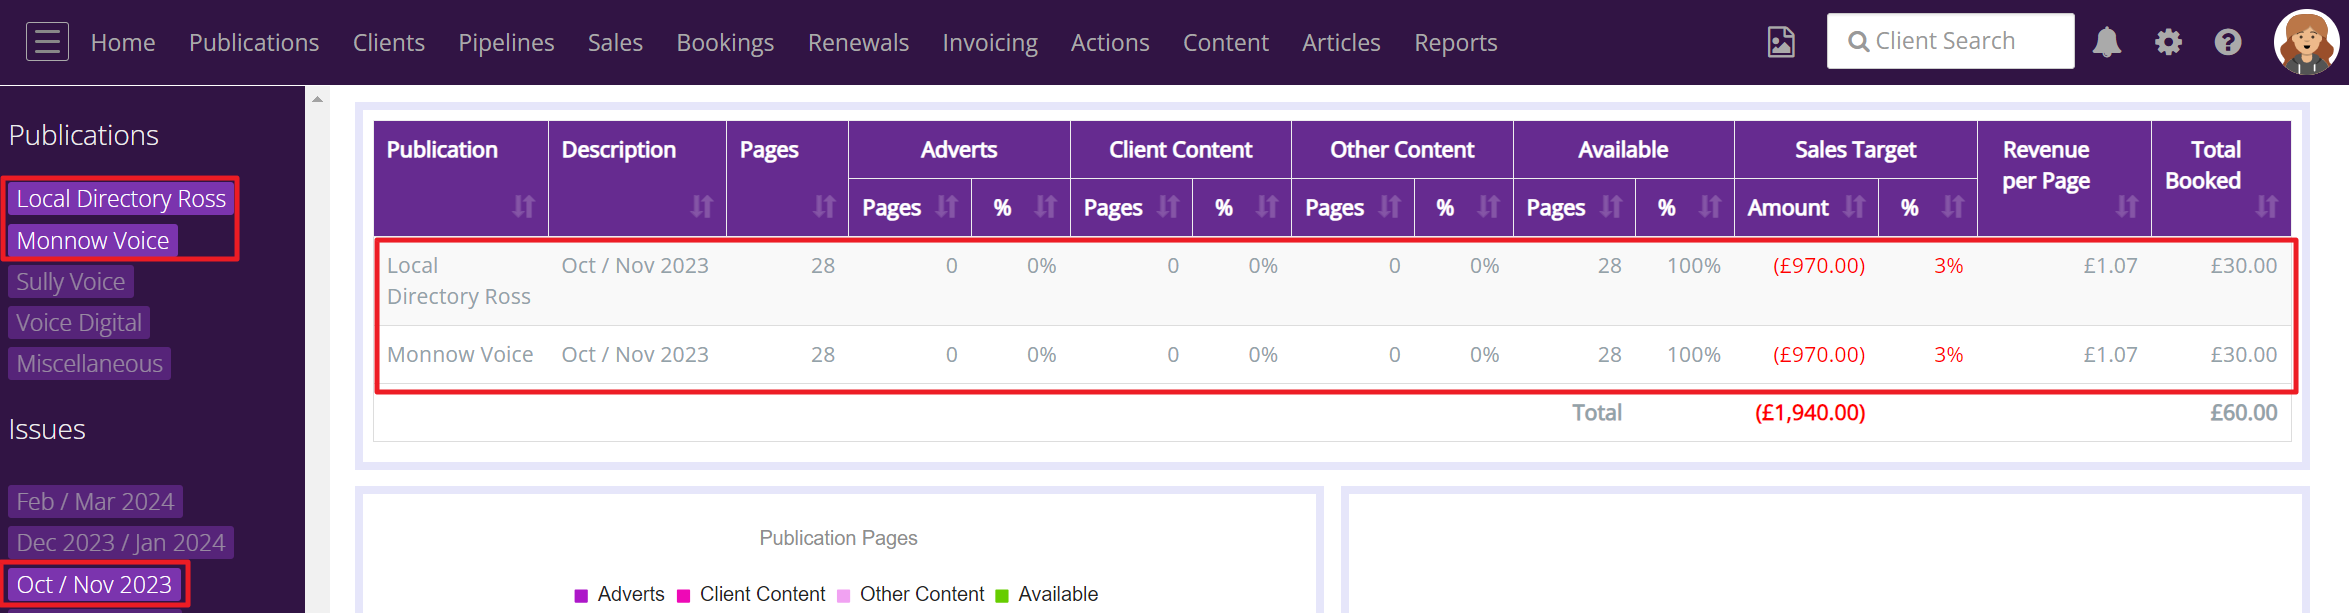Select Local Directory Ross table row name
This screenshot has height=613, width=2349.
459,281
